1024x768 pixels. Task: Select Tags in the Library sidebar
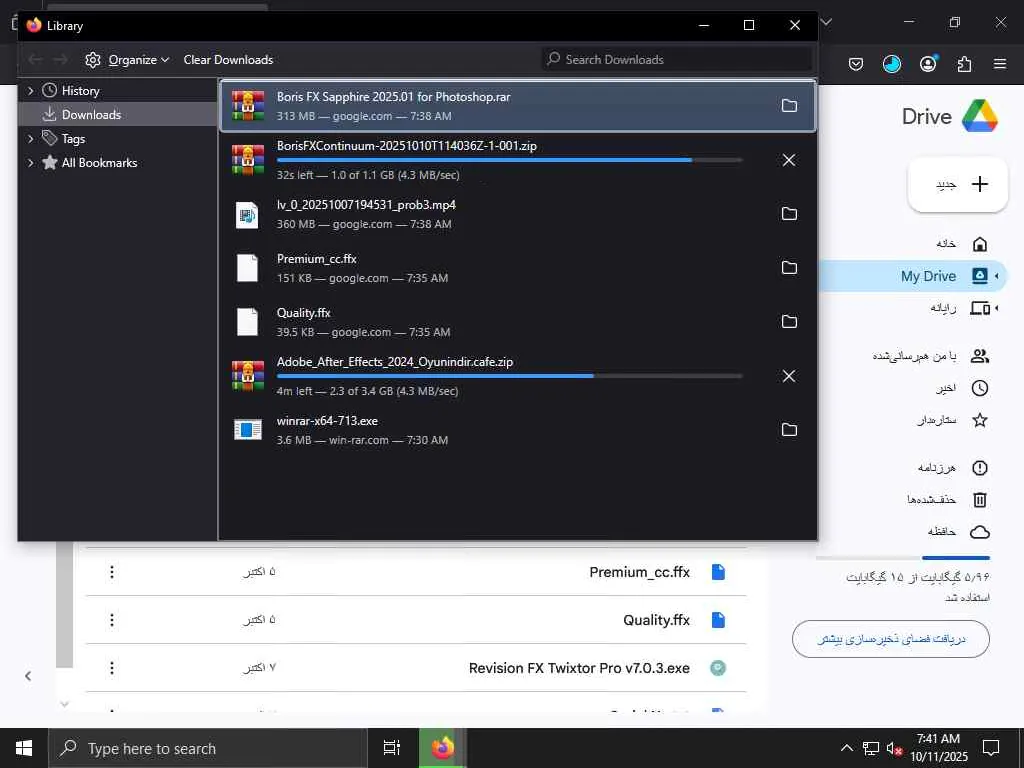pos(73,138)
